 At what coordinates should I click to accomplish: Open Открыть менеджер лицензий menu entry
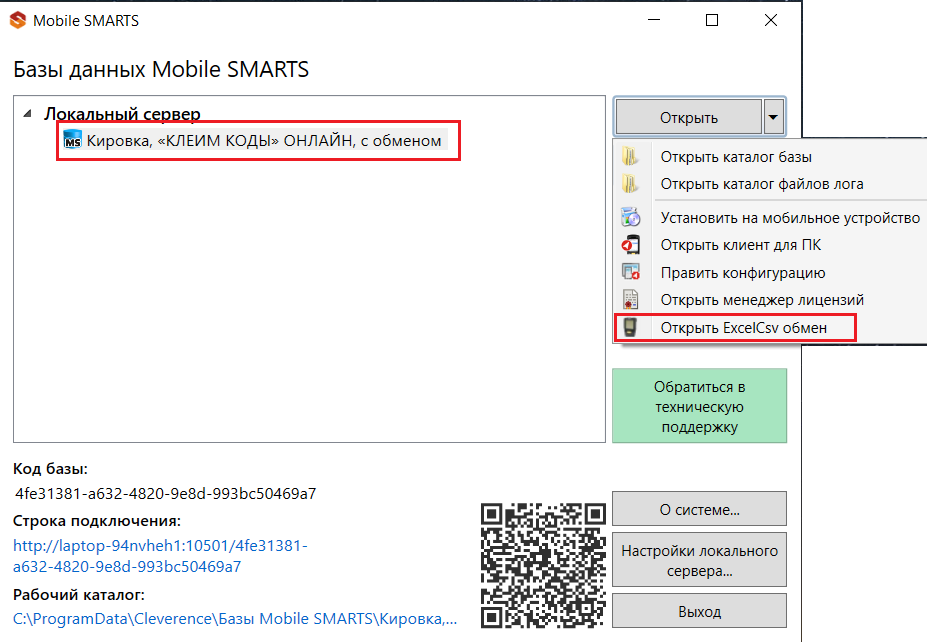pyautogui.click(x=762, y=300)
